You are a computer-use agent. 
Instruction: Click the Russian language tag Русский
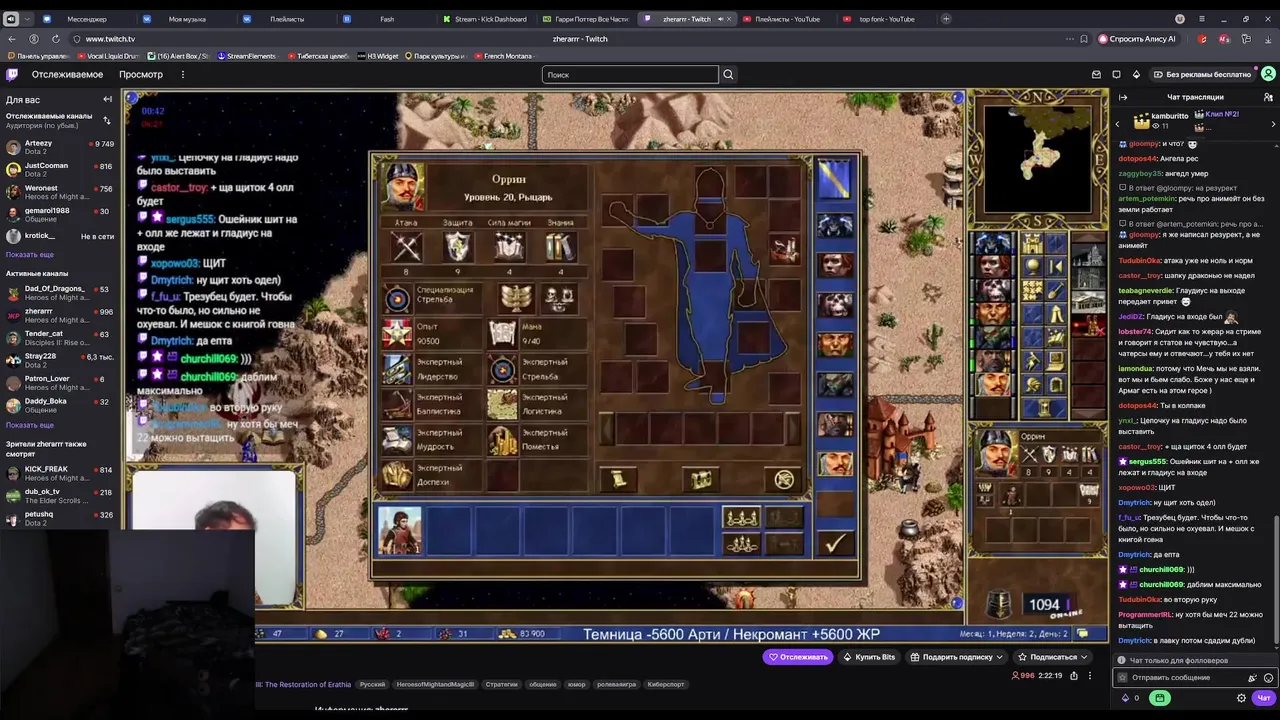[x=372, y=684]
